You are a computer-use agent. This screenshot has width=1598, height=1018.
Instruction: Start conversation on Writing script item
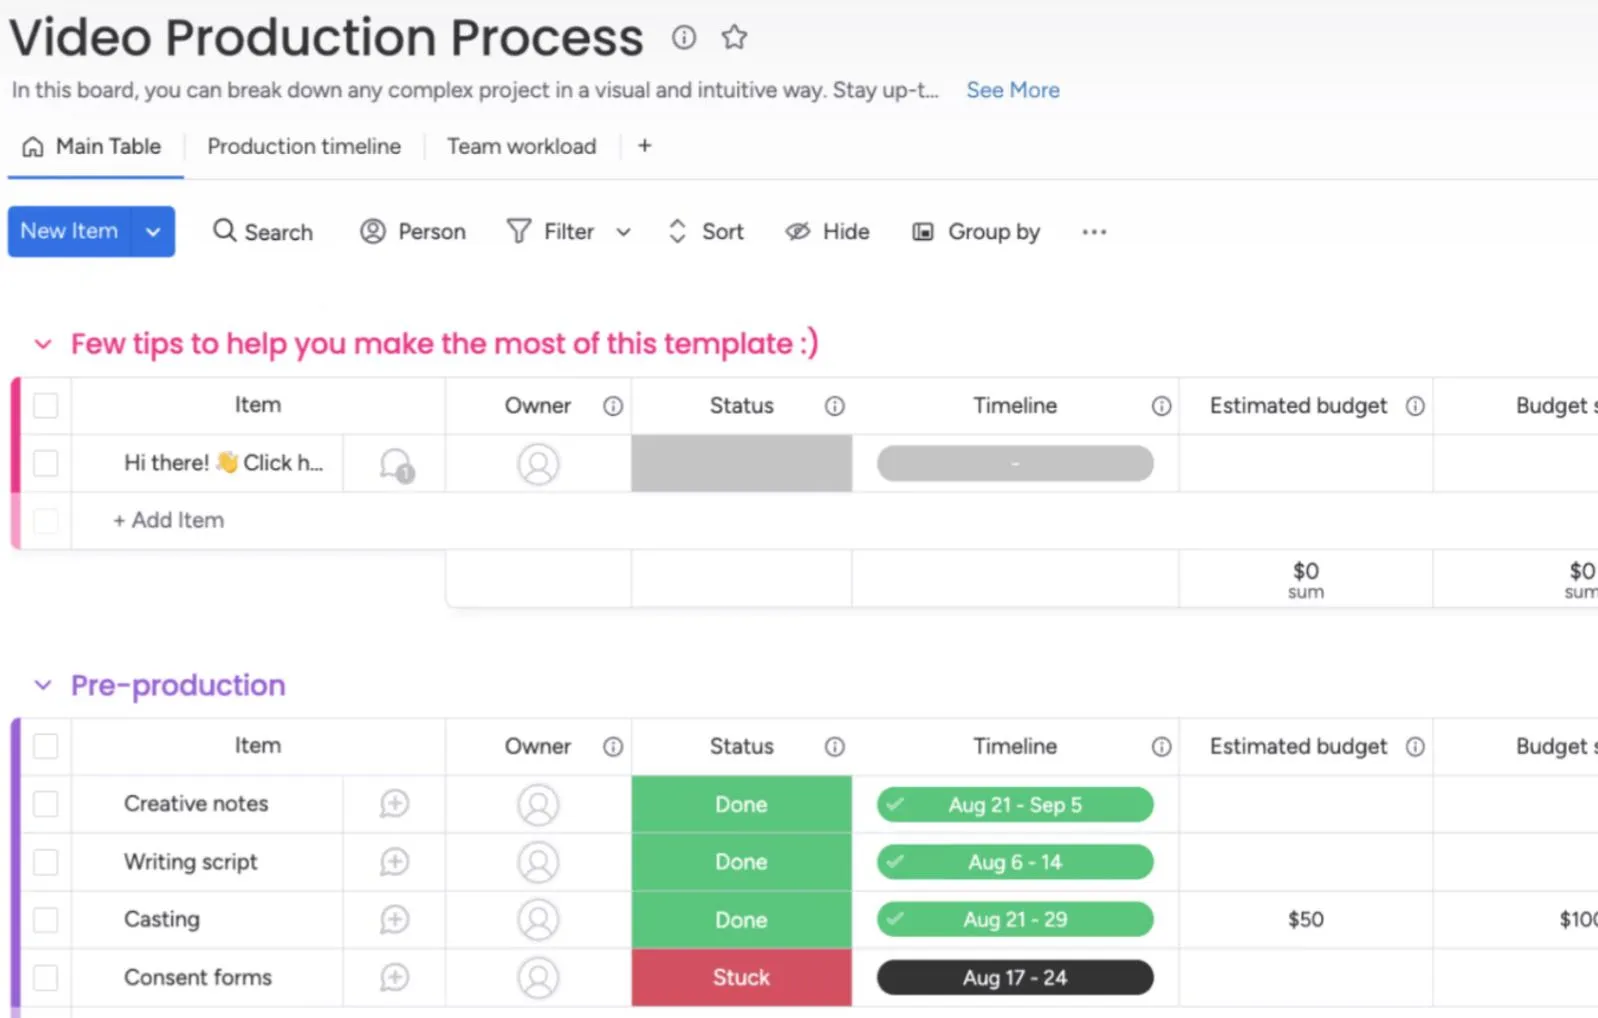click(394, 862)
